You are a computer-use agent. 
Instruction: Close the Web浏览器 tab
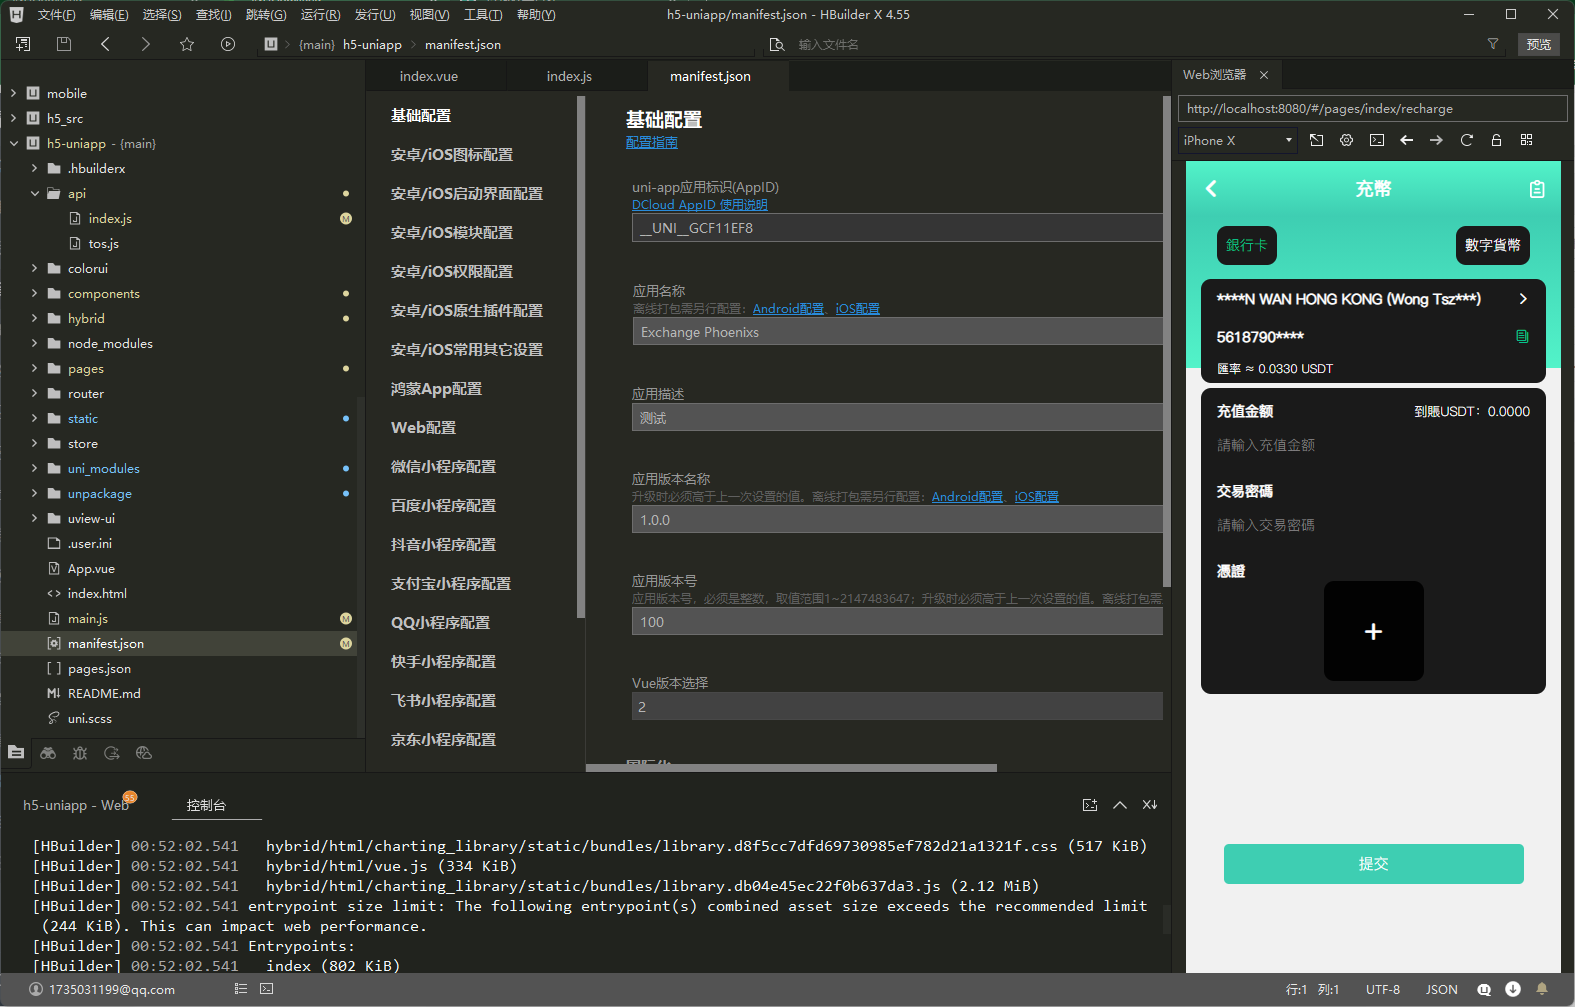point(1264,75)
